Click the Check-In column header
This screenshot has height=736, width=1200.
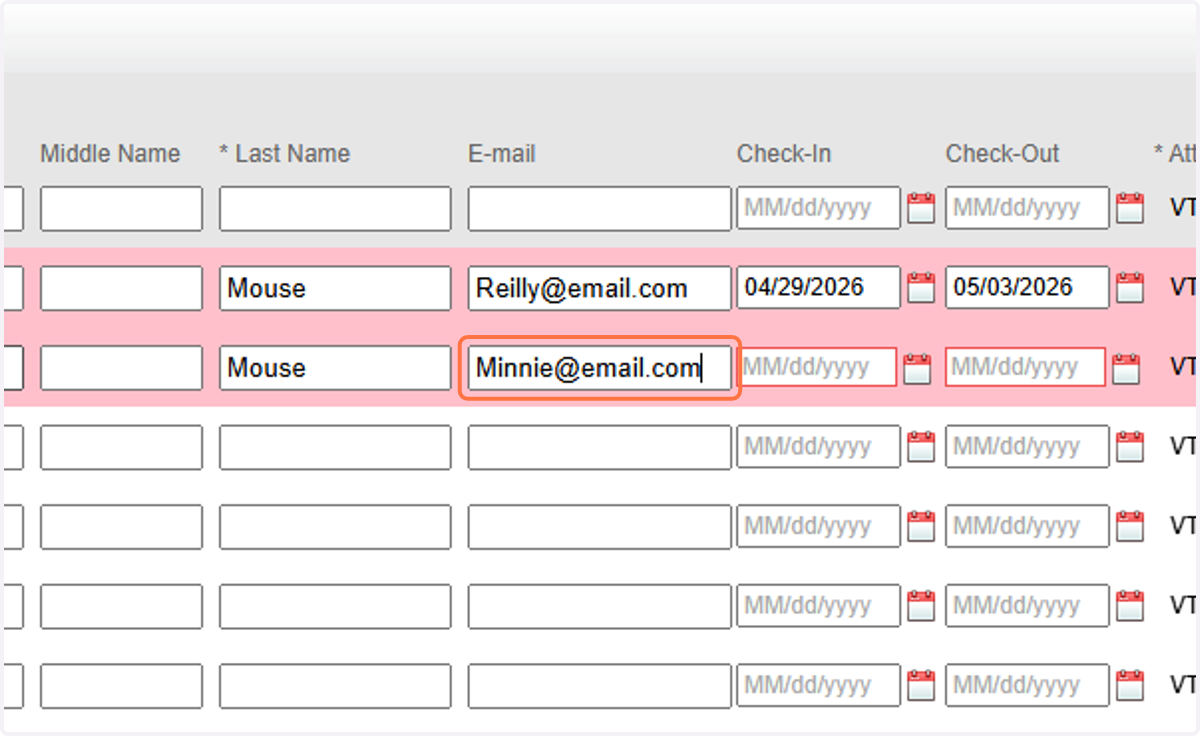click(784, 154)
